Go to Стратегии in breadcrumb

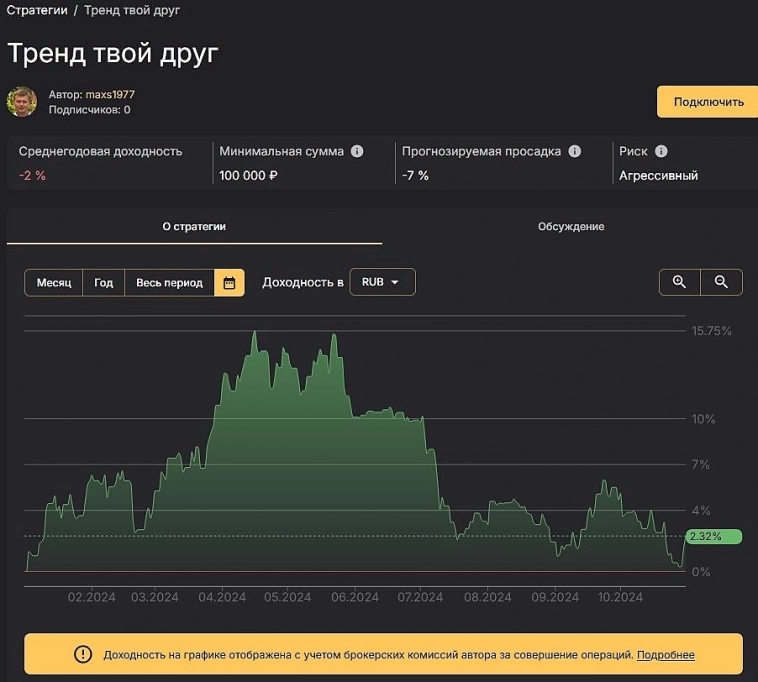[x=38, y=10]
